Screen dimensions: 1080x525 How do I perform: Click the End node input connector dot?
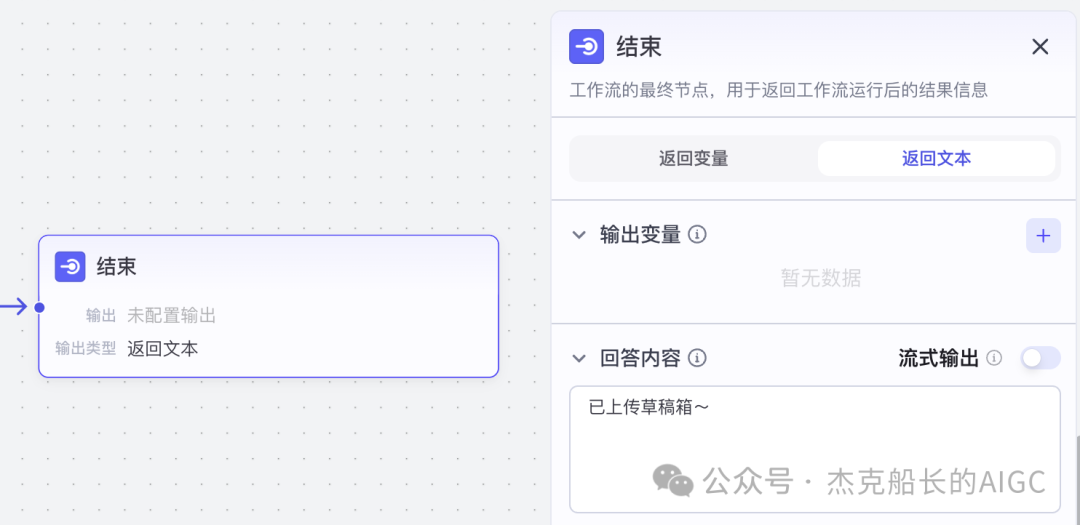click(39, 307)
